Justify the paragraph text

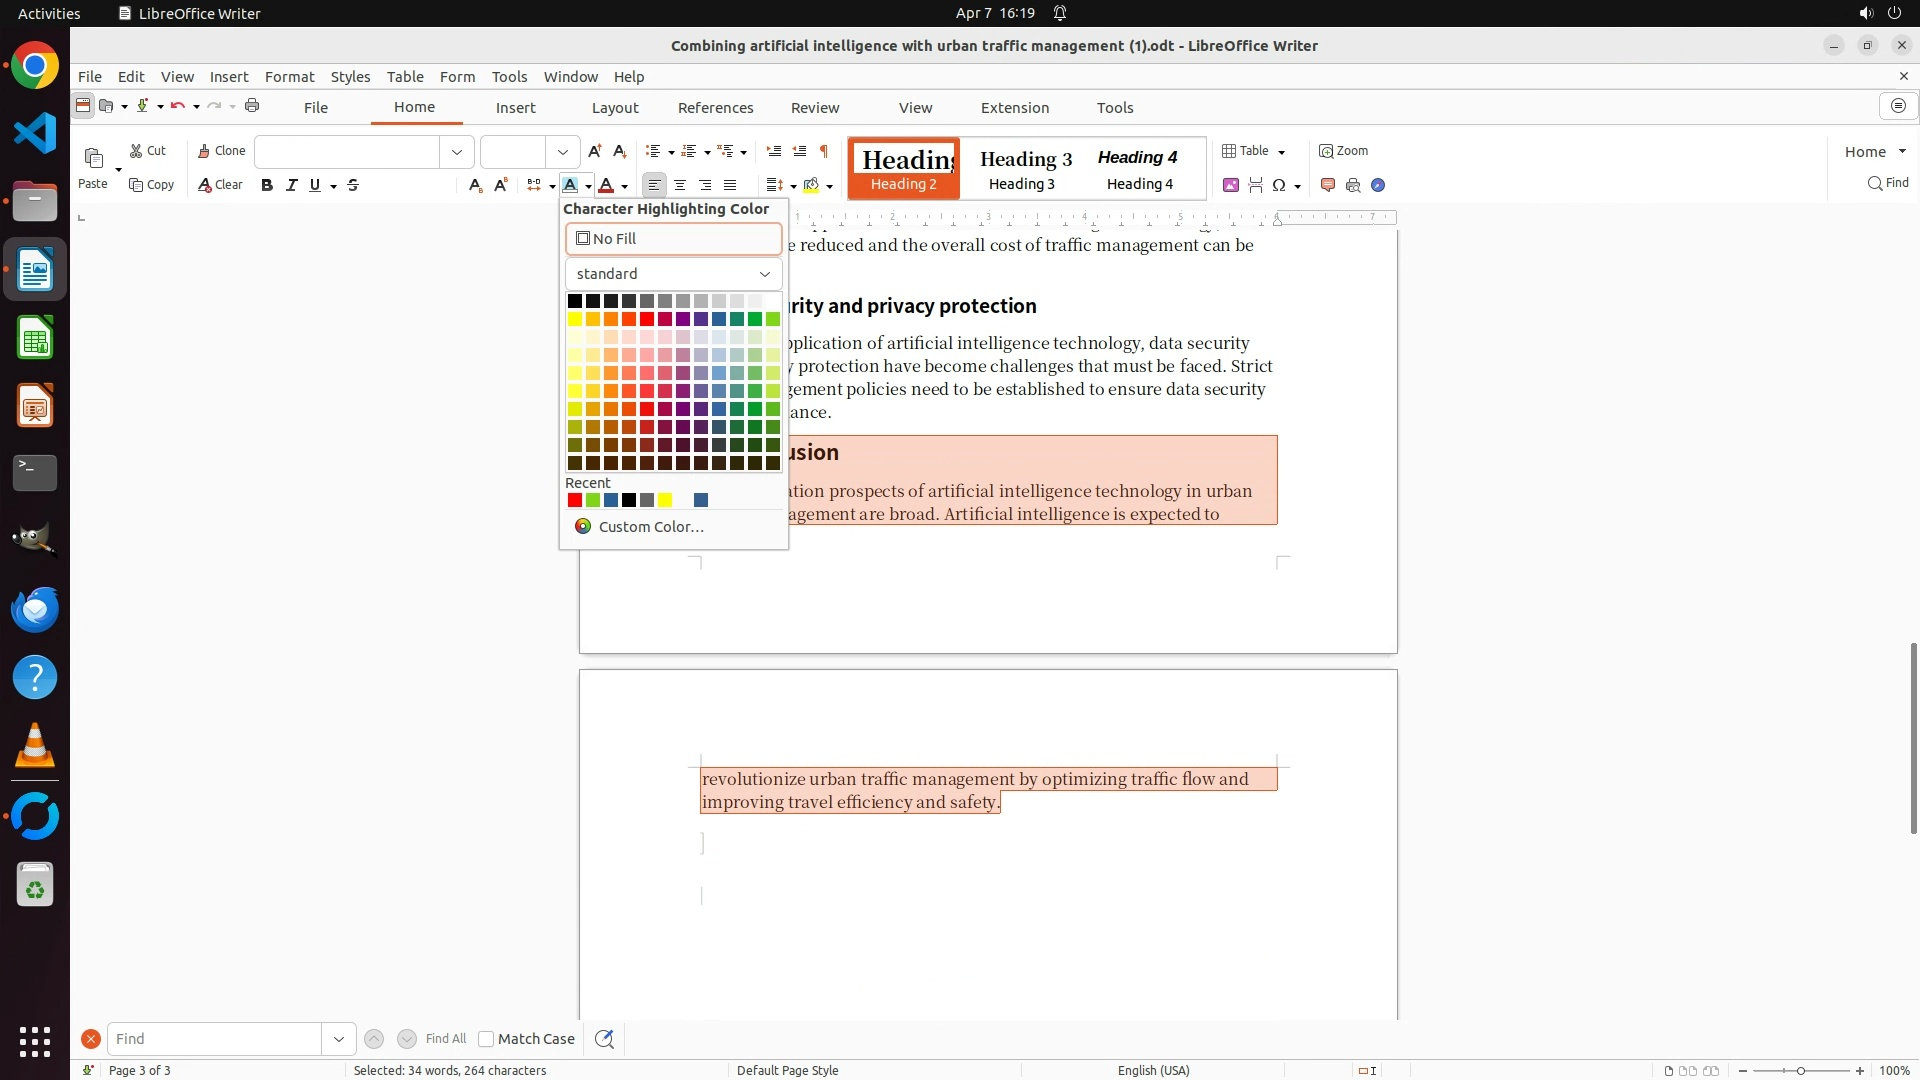click(730, 185)
